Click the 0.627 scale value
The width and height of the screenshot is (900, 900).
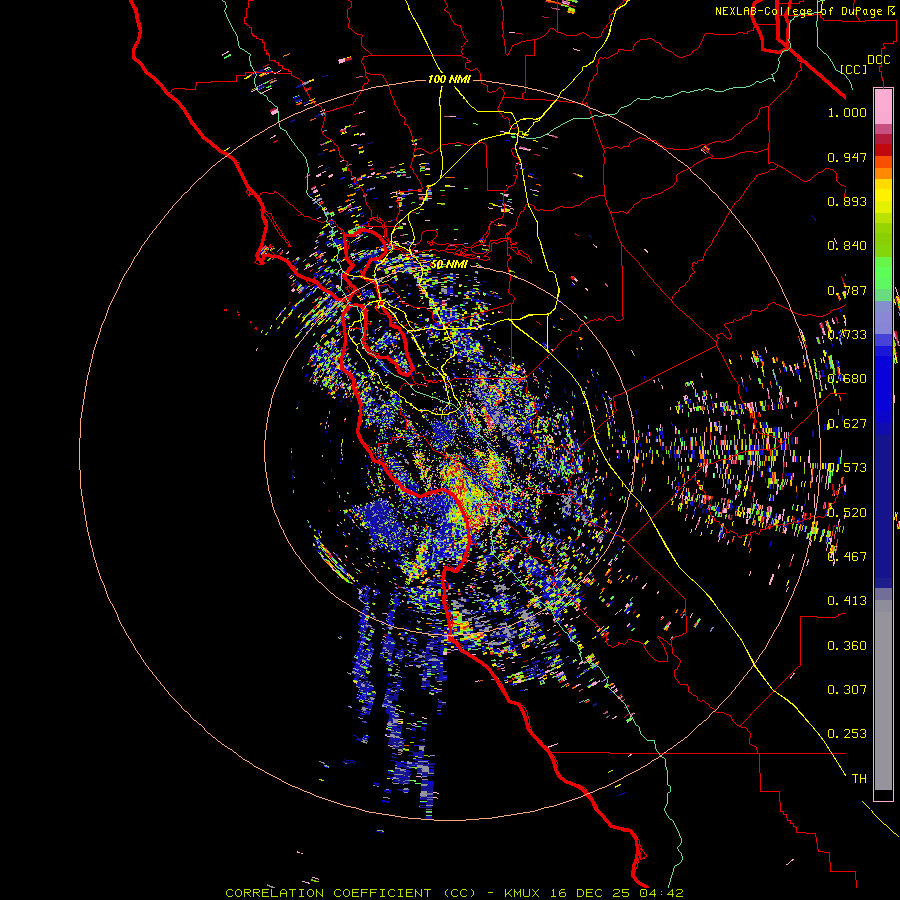coord(847,424)
